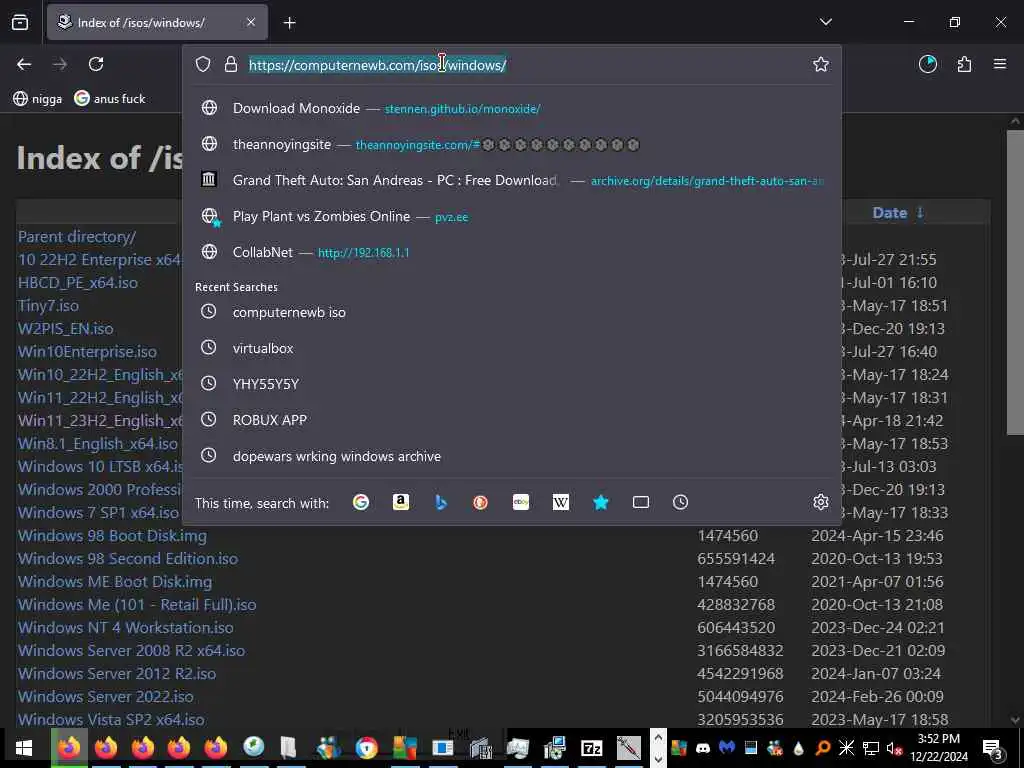This screenshot has height=768, width=1024.
Task: Select CollabNet 192.168.1.1 suggestion
Action: pos(511,252)
